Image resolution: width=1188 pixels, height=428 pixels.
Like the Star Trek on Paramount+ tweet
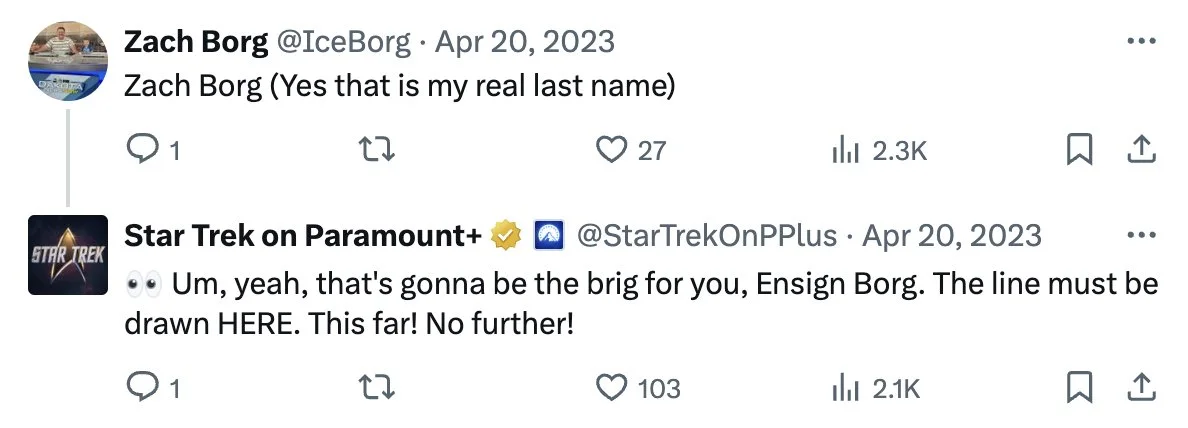coord(610,387)
